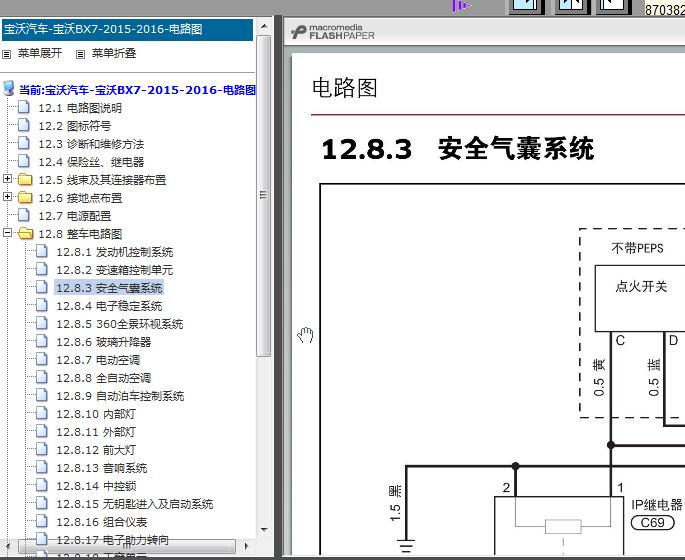Click the page icon of 12.8.6 玻璃升降器

(x=42, y=341)
